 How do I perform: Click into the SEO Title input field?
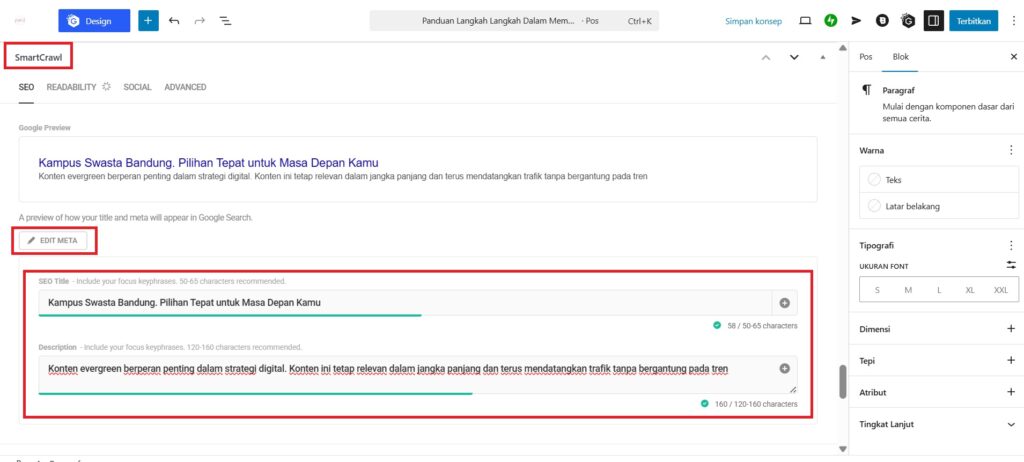pyautogui.click(x=400, y=303)
